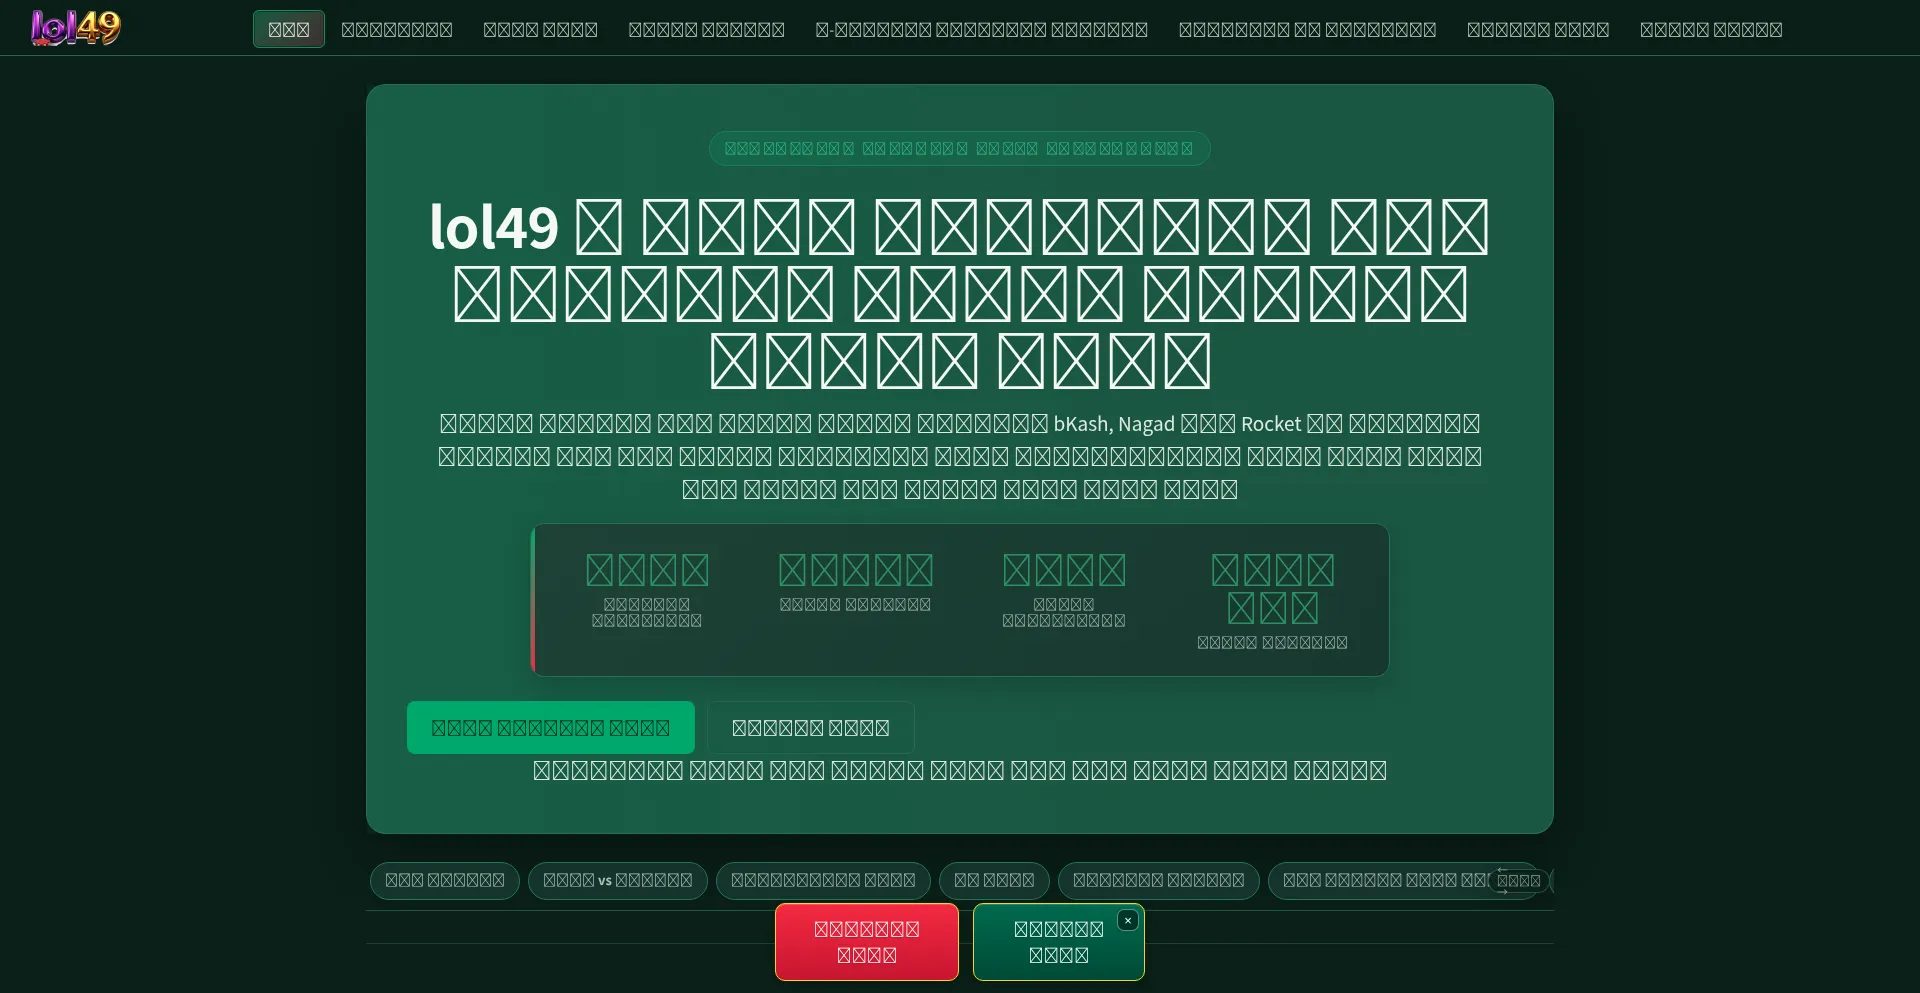
Task: Click the red floating button at the bottom
Action: pos(867,942)
